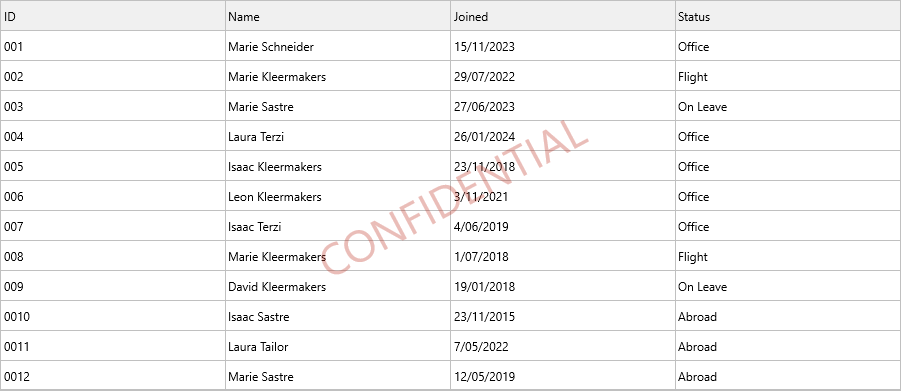Select the Leon Kleermakers row name
901x391 pixels.
point(338,197)
